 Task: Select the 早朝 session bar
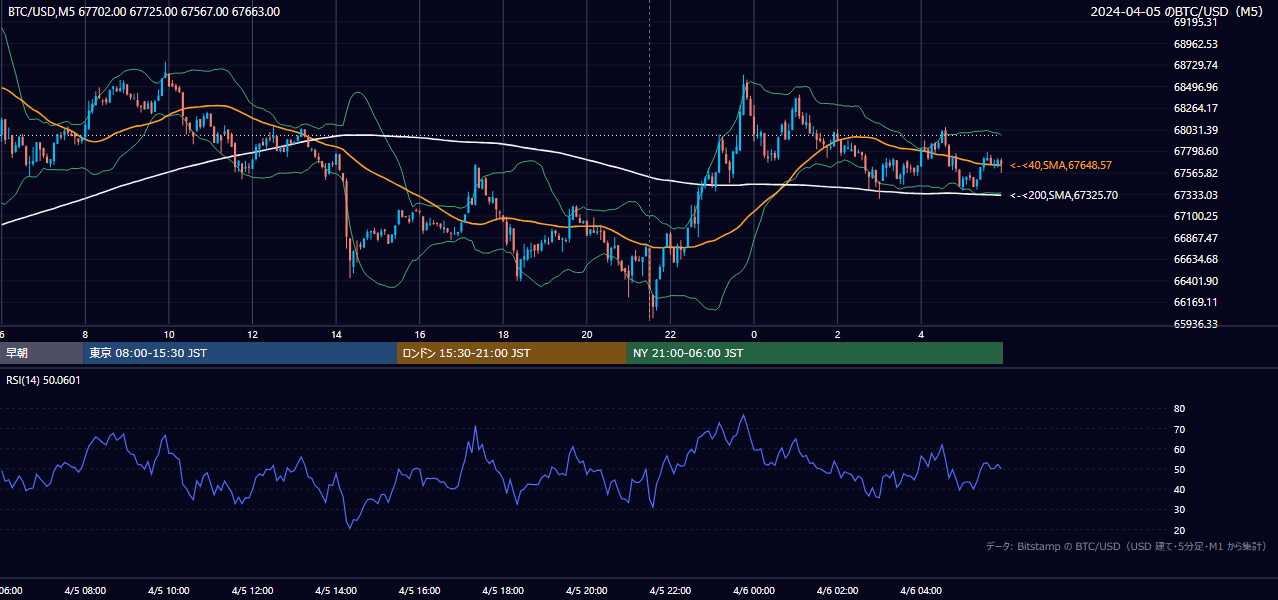point(42,353)
